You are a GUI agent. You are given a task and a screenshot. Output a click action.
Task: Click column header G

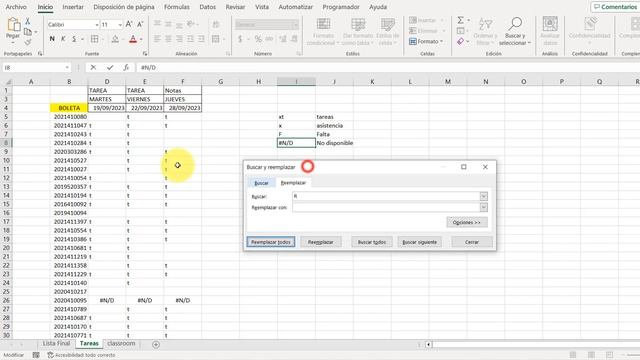pos(220,82)
